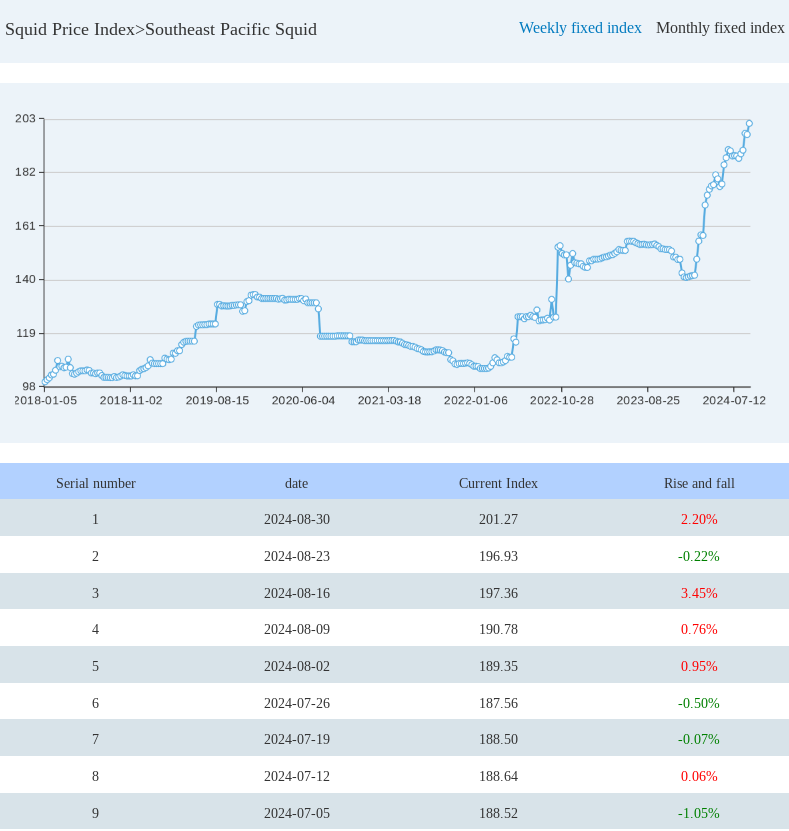Click the -0.50% fall value

click(x=699, y=703)
